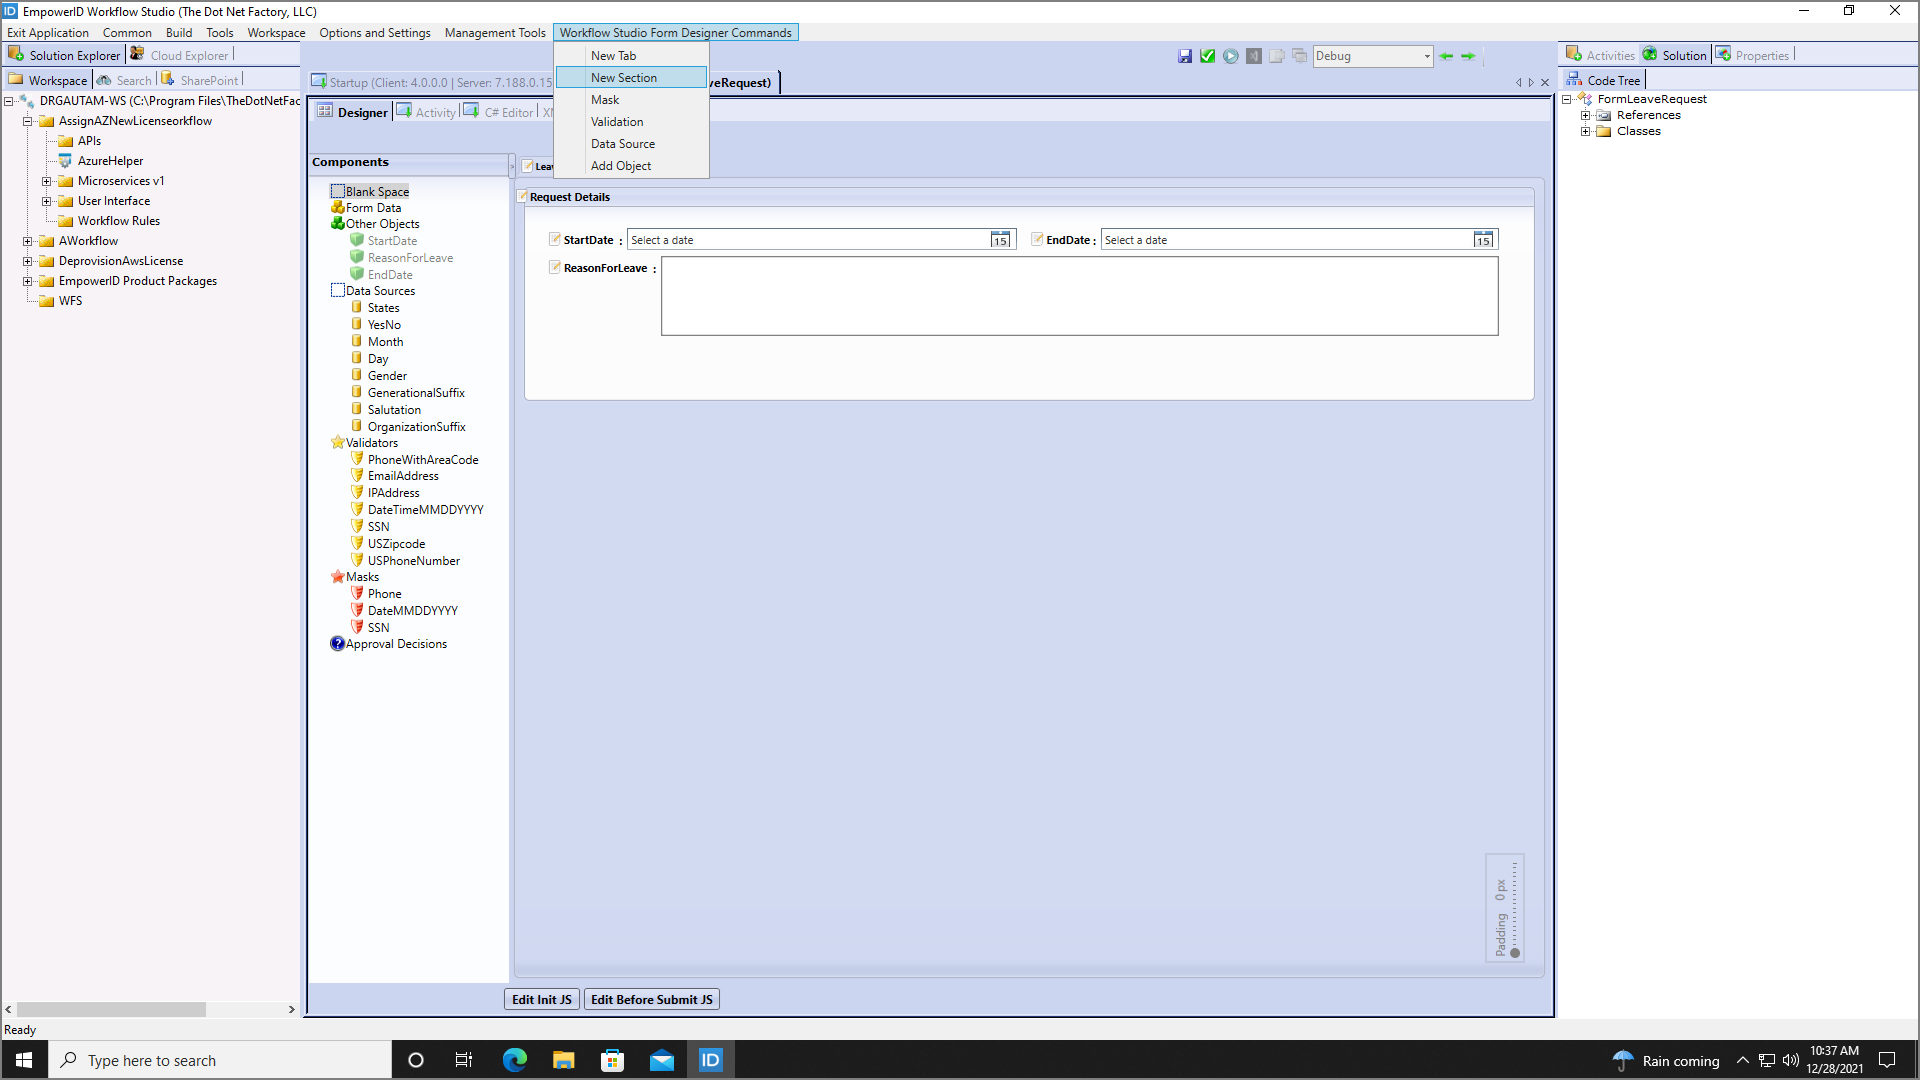Open the Debug configuration dropdown
This screenshot has height=1080, width=1920.
(x=1427, y=56)
